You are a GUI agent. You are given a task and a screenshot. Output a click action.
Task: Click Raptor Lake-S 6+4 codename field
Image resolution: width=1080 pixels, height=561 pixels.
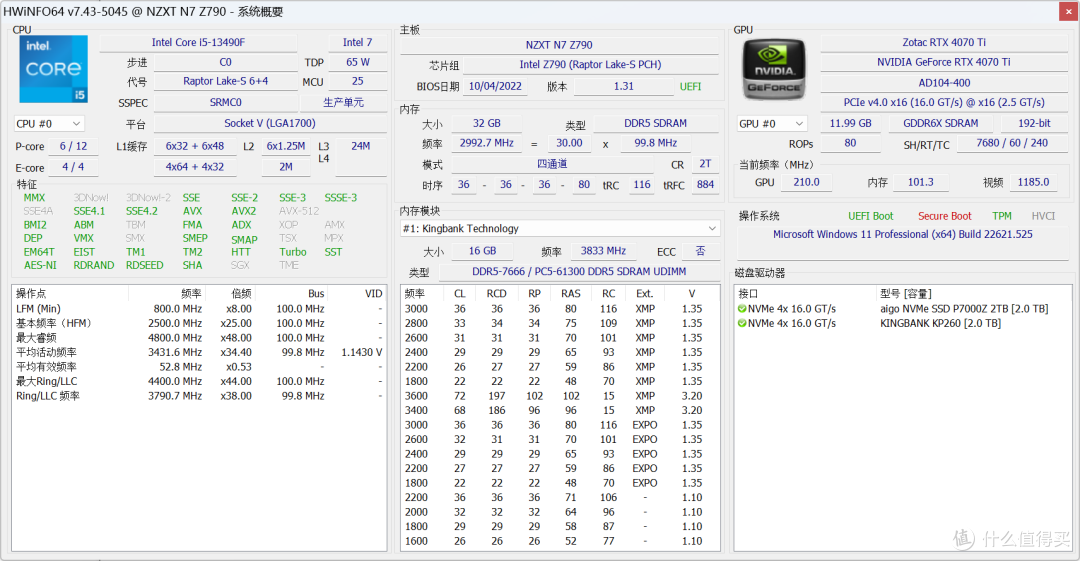tap(225, 81)
